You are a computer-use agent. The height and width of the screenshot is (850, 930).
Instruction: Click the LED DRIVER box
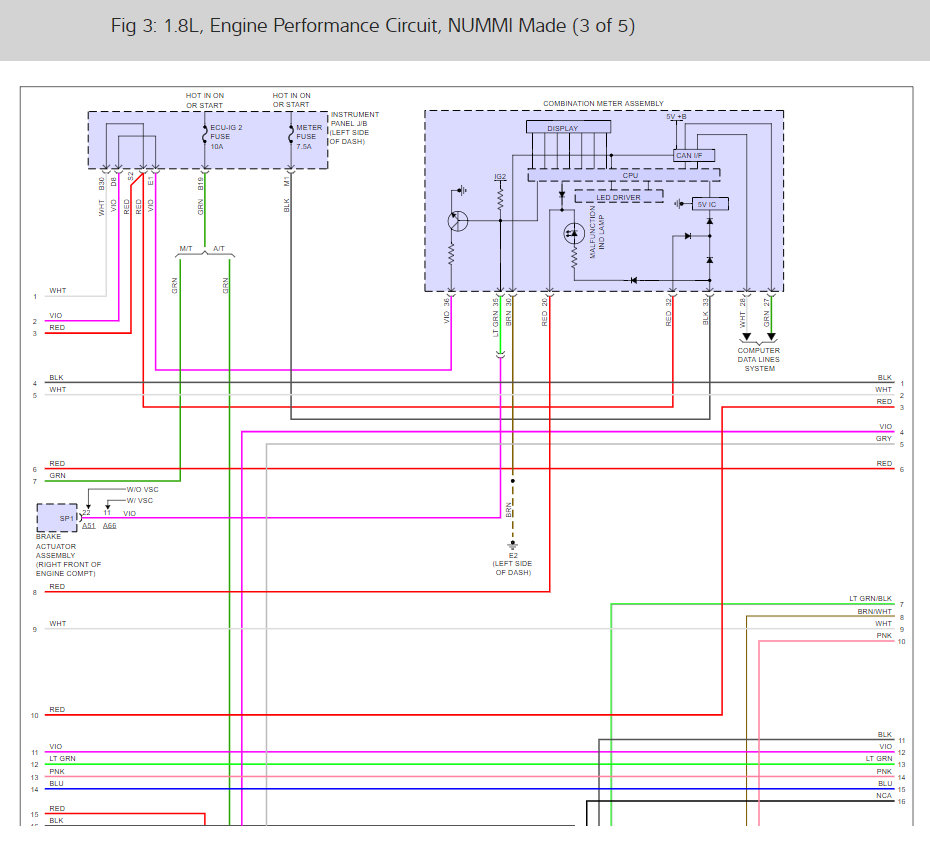tap(619, 197)
